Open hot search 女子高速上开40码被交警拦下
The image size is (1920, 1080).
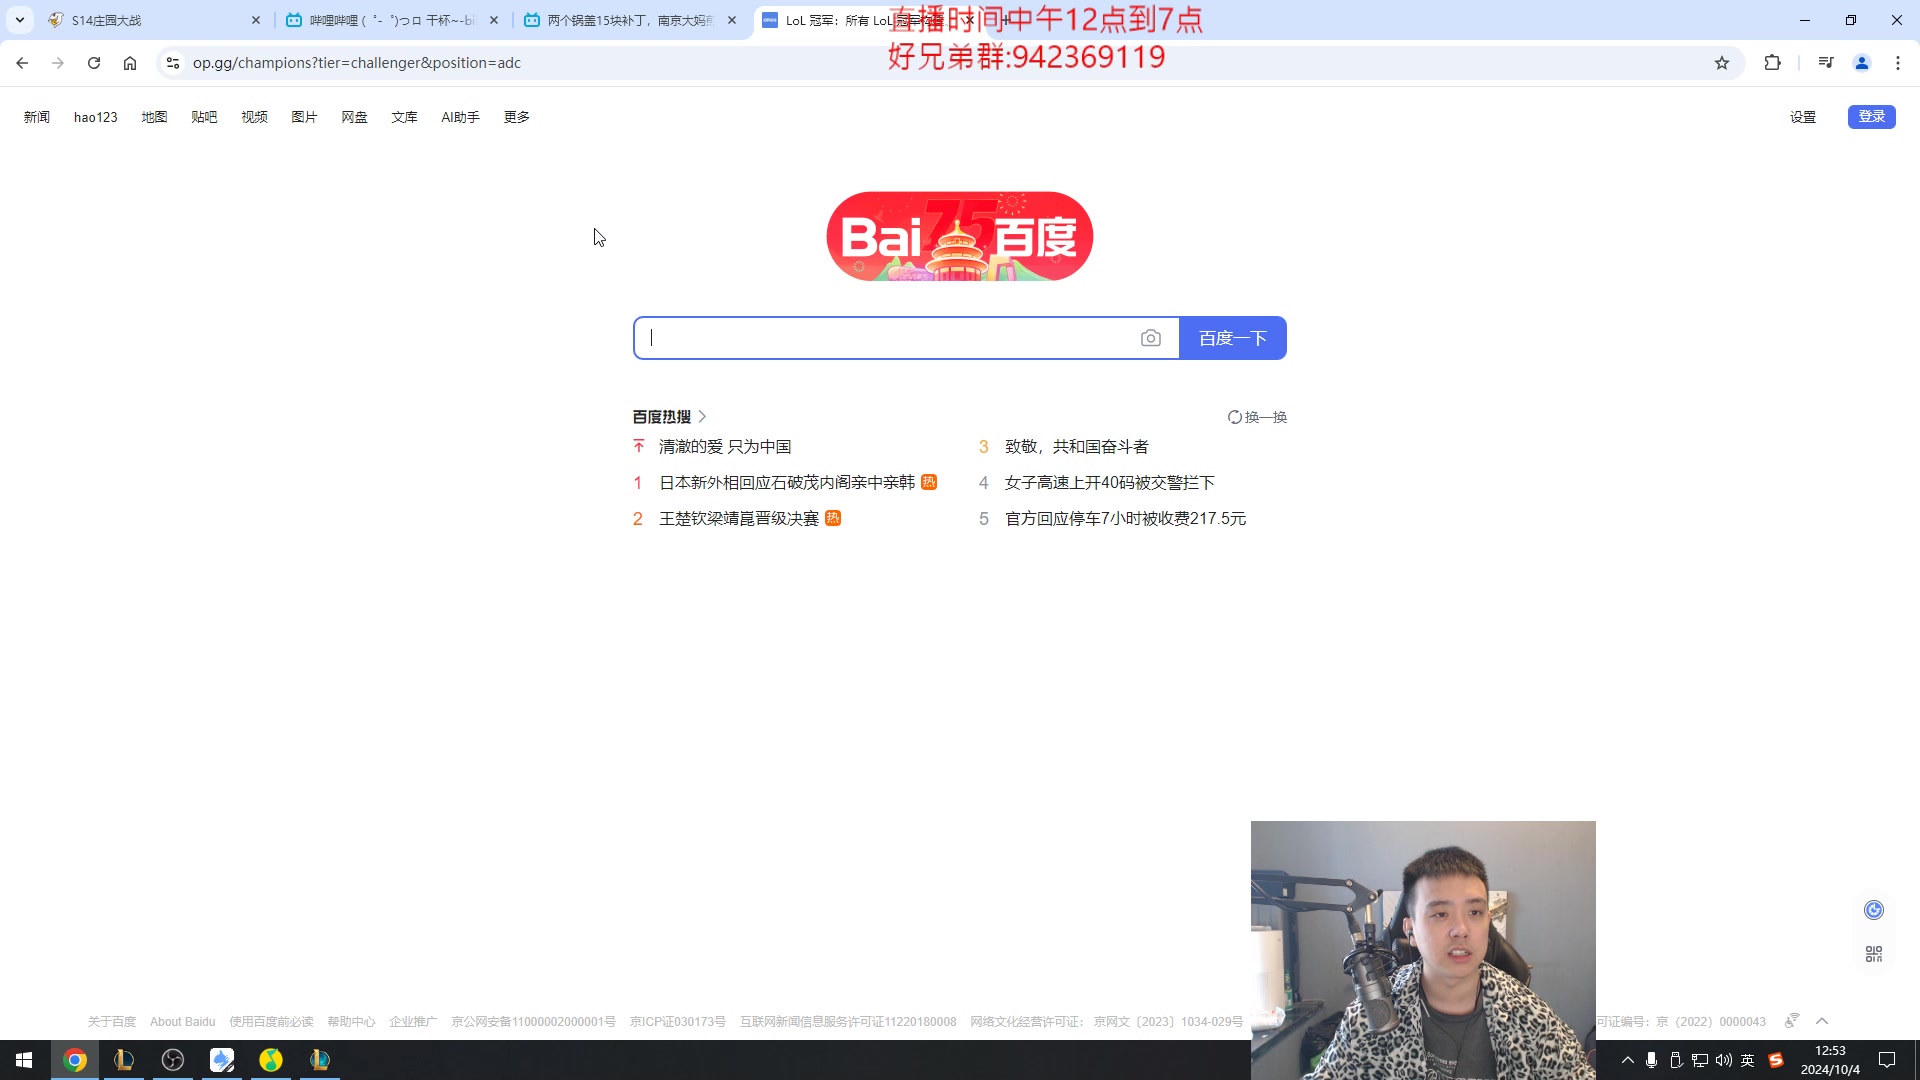coord(1110,483)
